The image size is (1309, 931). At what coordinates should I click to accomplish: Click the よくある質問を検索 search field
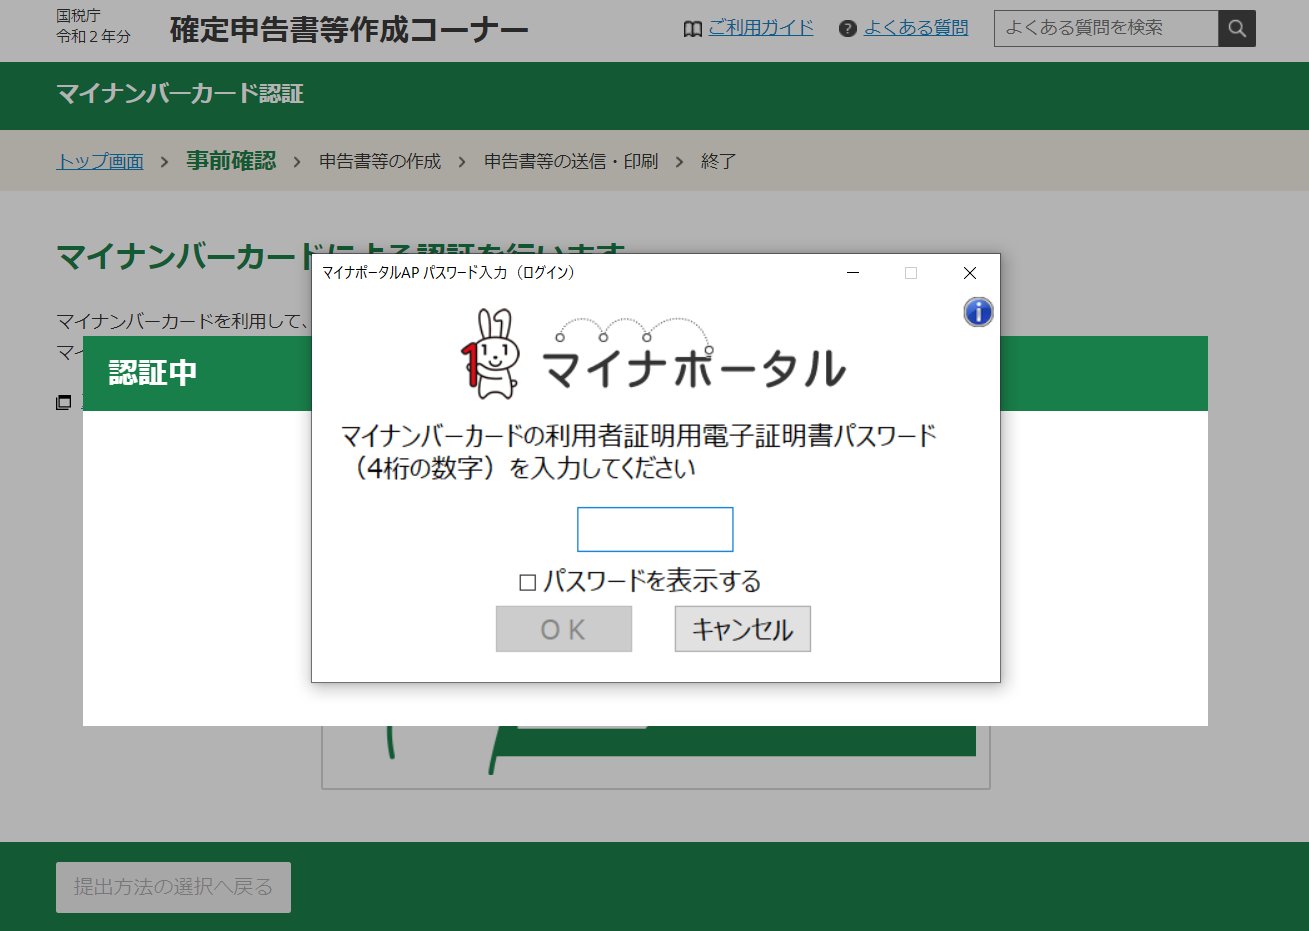pos(1106,29)
